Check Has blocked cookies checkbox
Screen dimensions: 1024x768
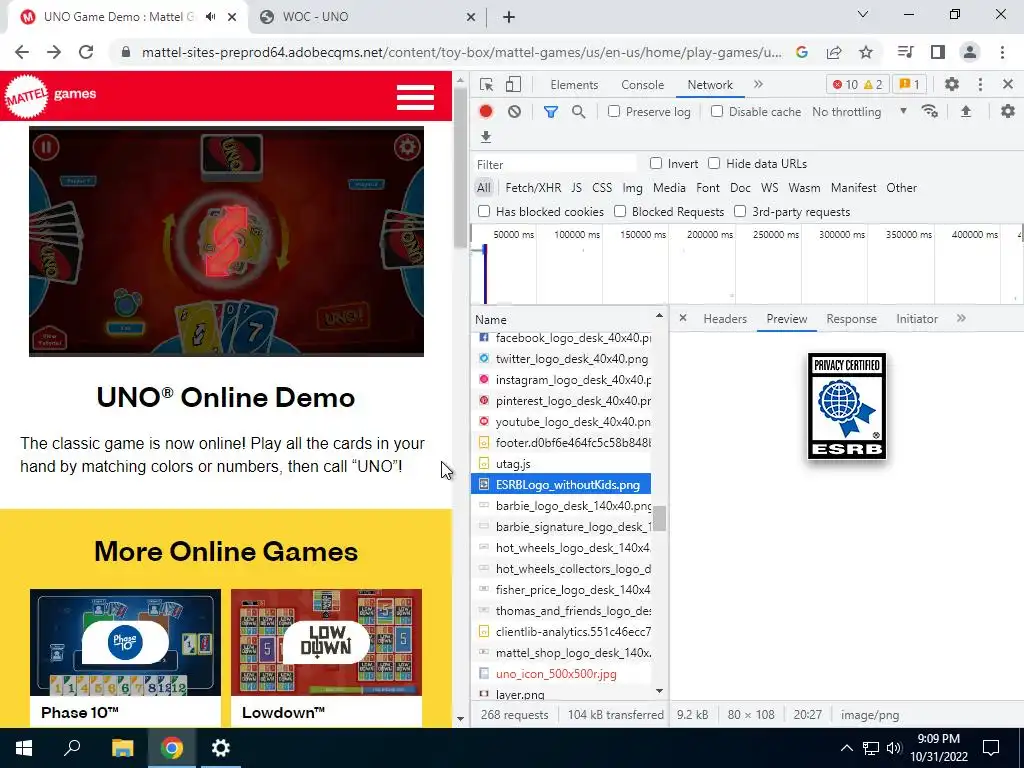click(x=484, y=211)
